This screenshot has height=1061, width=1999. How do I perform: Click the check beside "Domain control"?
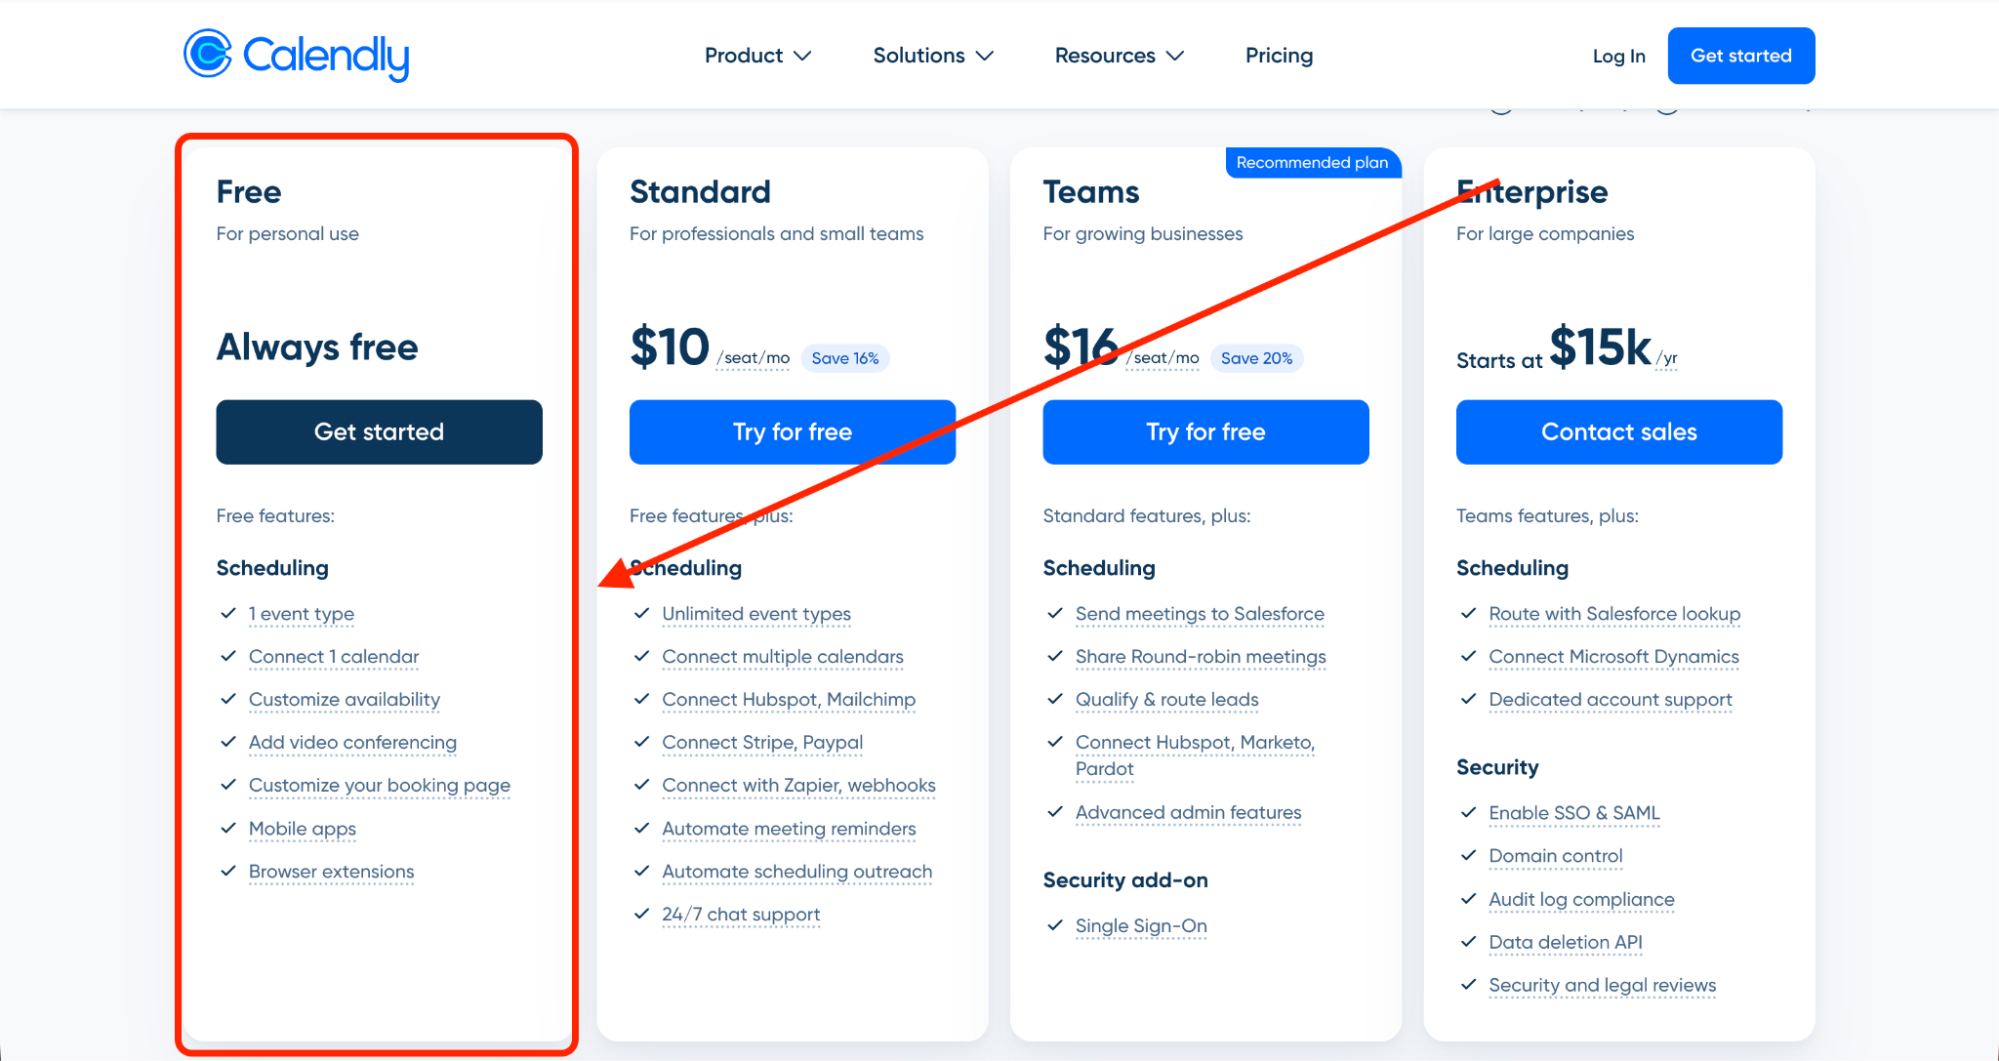click(x=1469, y=856)
